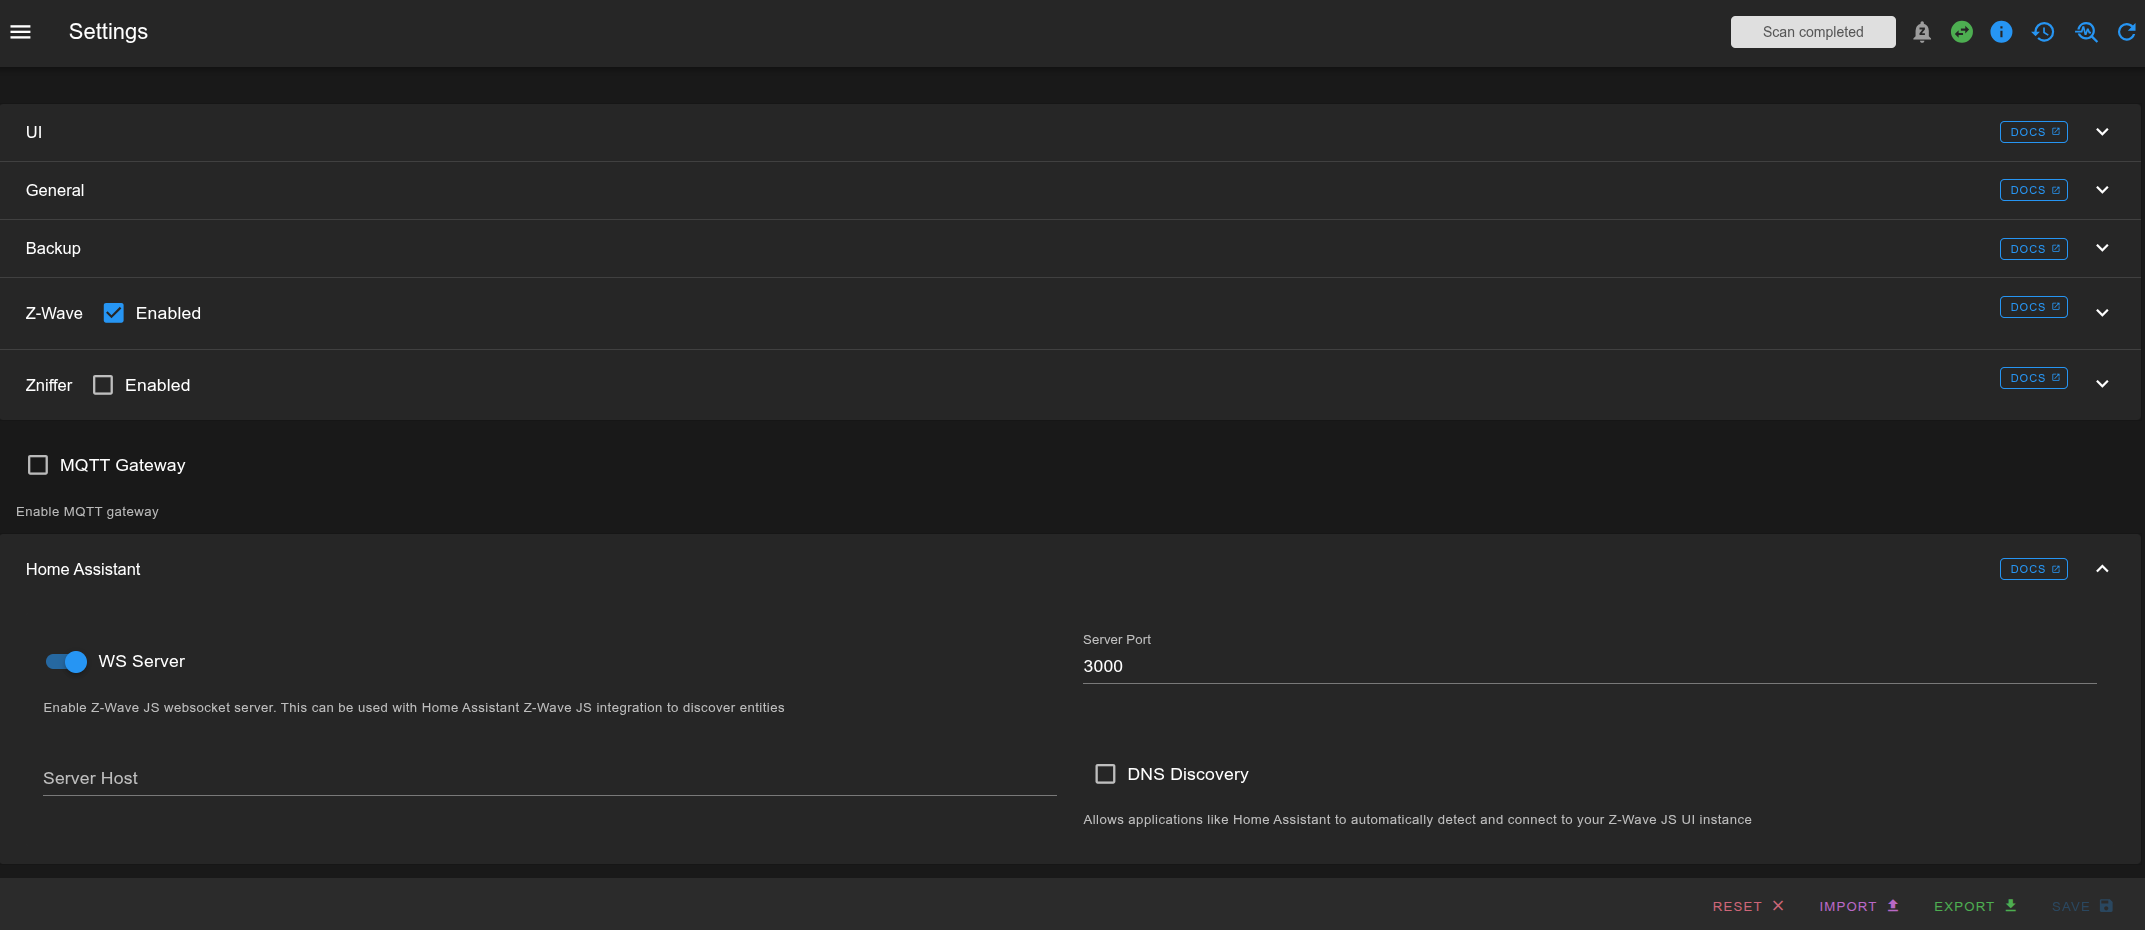Uncheck the Z-Wave Enabled checkbox
Viewport: 2145px width, 930px height.
coord(114,313)
